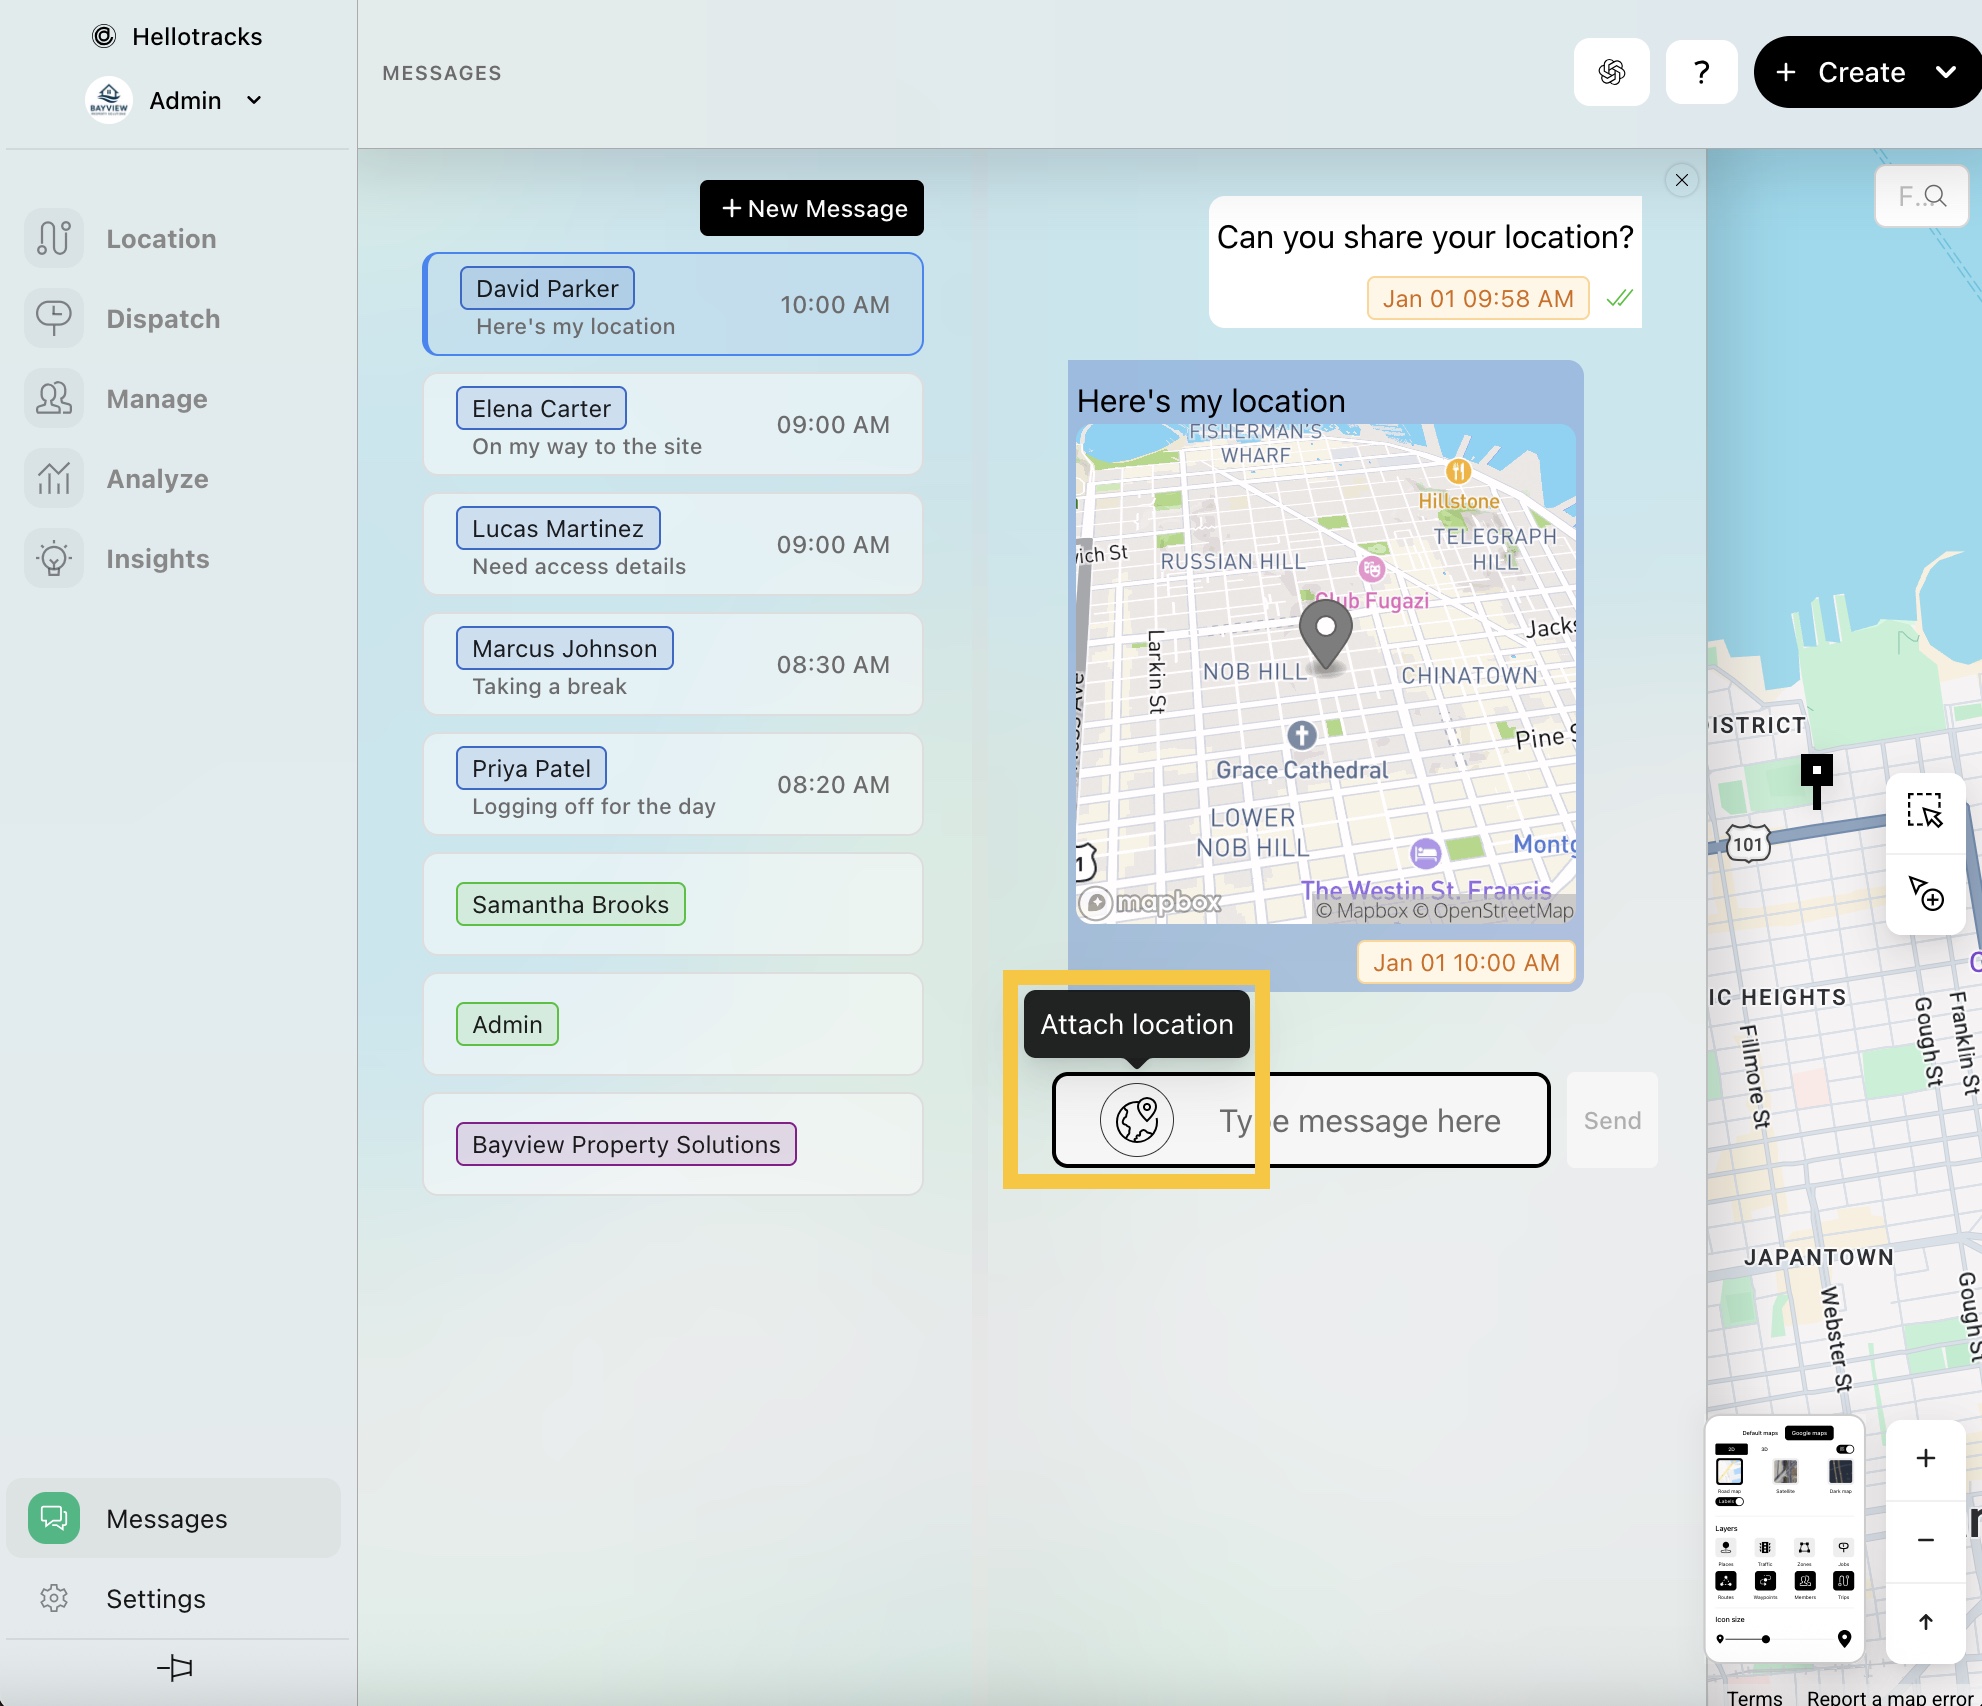Expand the Admin account dropdown
The width and height of the screenshot is (1982, 1706).
point(254,100)
